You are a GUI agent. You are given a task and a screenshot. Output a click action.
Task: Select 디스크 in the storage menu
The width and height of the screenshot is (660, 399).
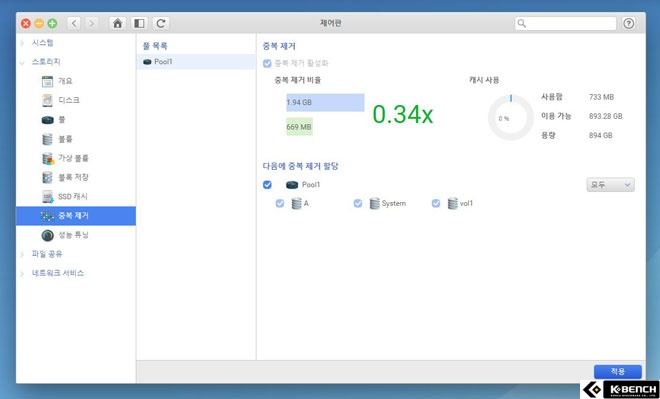click(x=69, y=100)
